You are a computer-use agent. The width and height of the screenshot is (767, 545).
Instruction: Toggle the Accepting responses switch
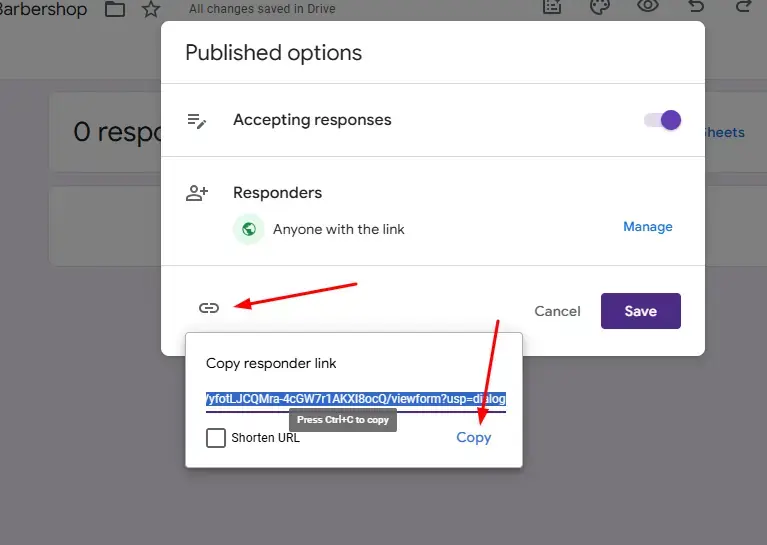coord(662,120)
